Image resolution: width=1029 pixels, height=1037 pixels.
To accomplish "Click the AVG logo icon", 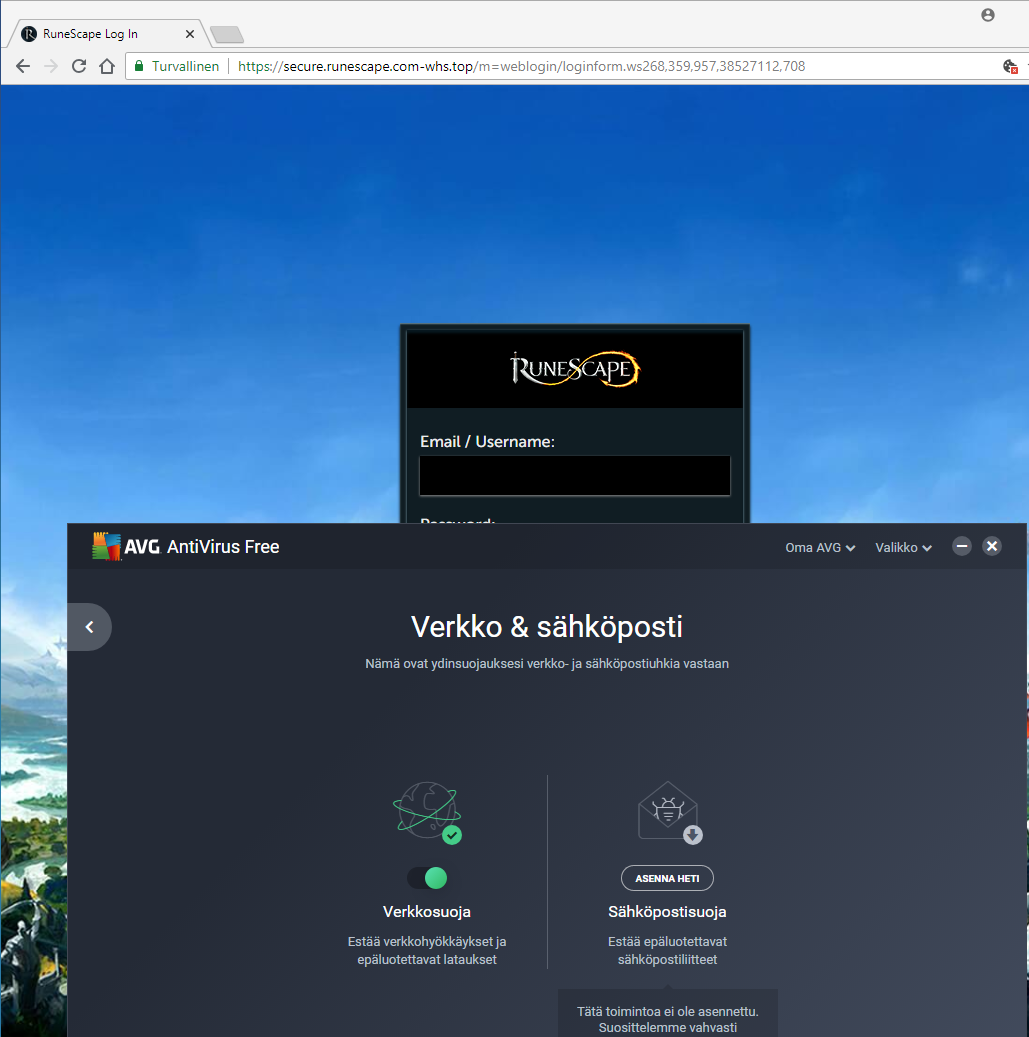I will (x=106, y=546).
